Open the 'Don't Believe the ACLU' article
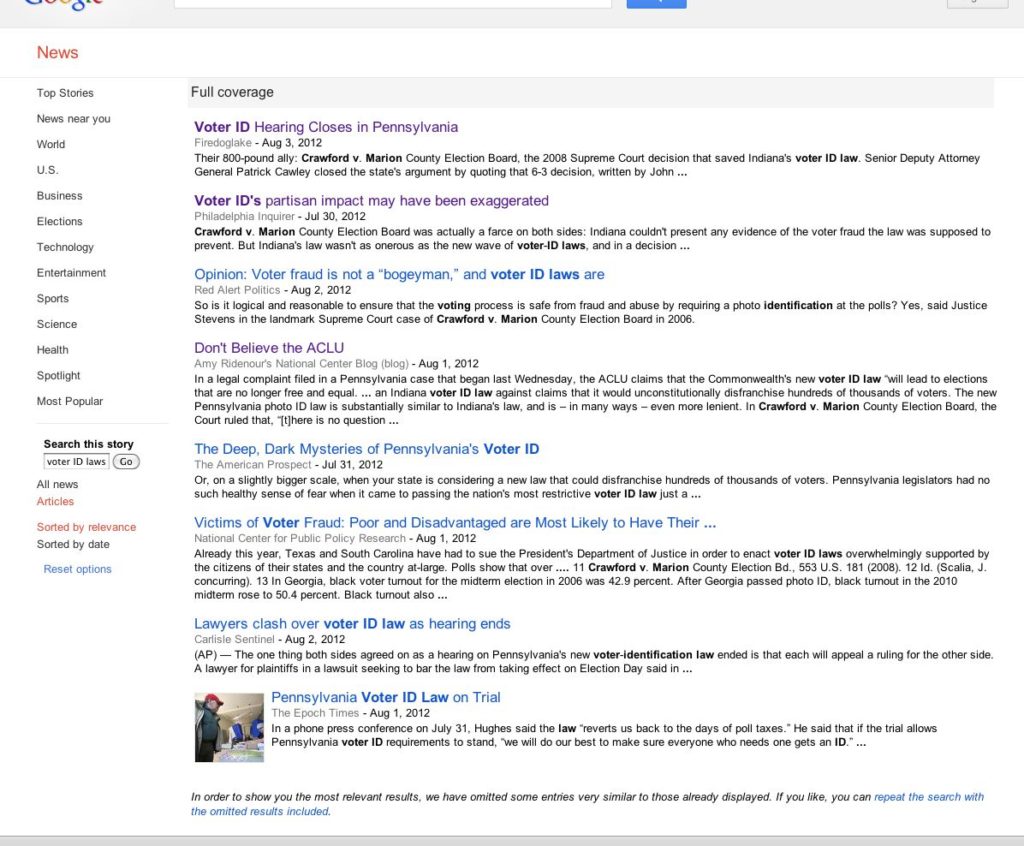 (269, 348)
